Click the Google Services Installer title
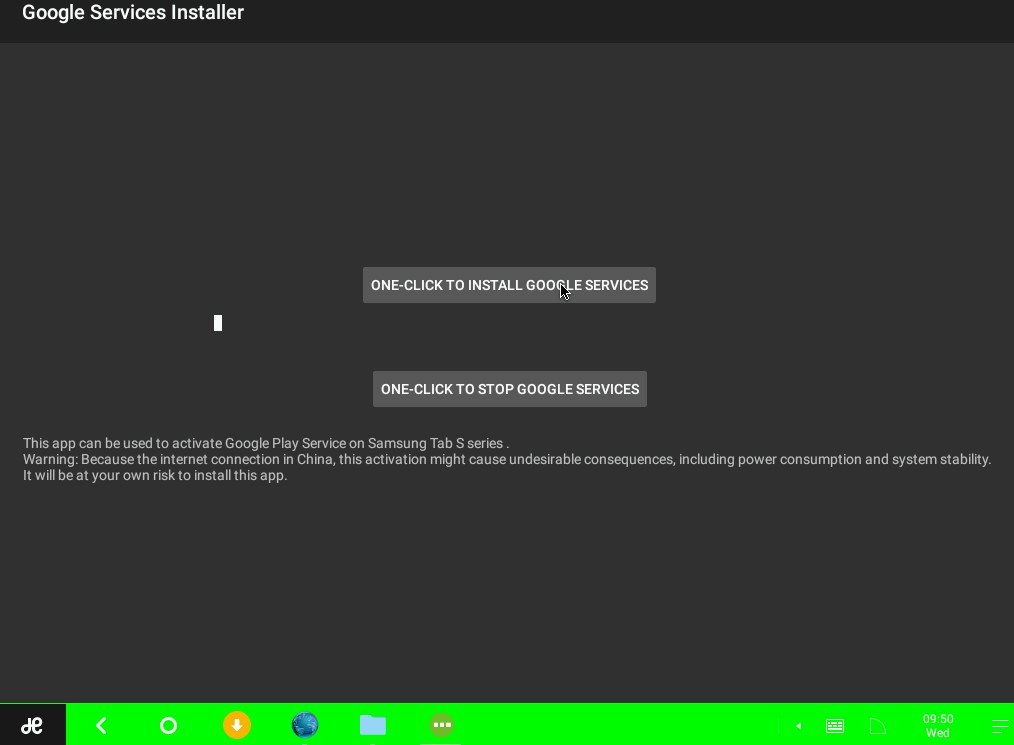The height and width of the screenshot is (745, 1014). [x=133, y=13]
